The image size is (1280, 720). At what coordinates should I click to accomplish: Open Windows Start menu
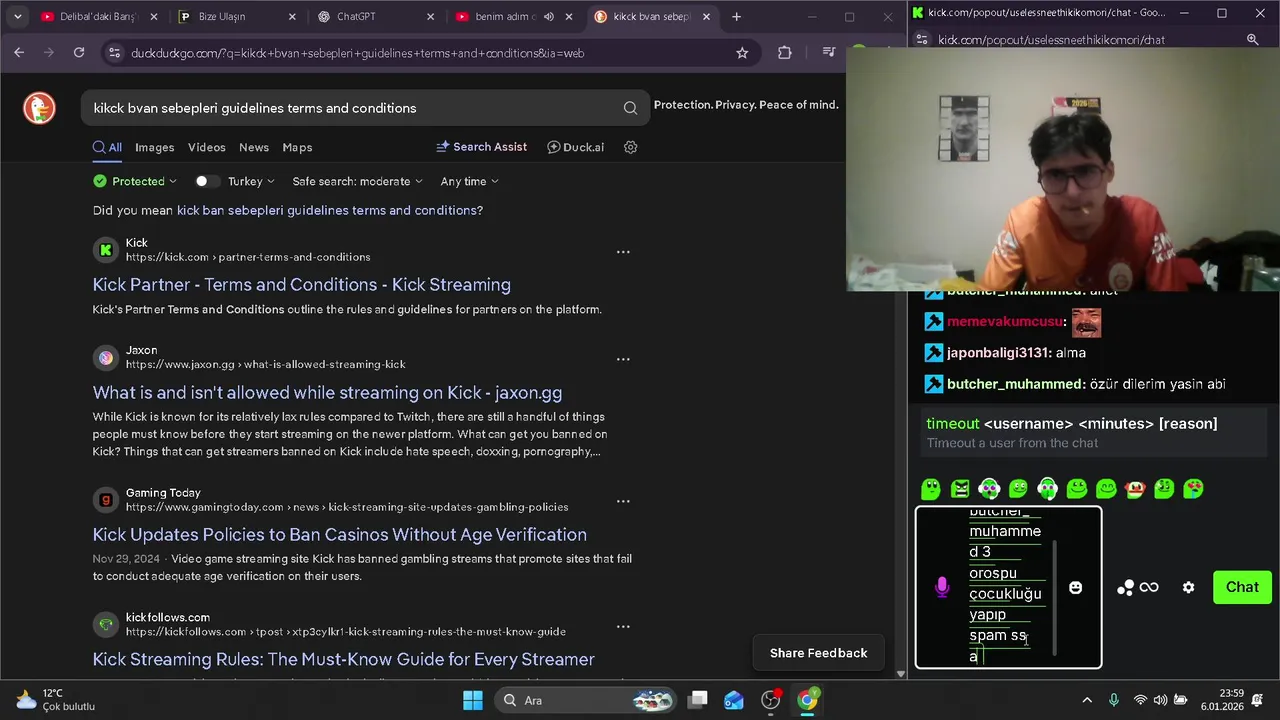click(x=472, y=700)
